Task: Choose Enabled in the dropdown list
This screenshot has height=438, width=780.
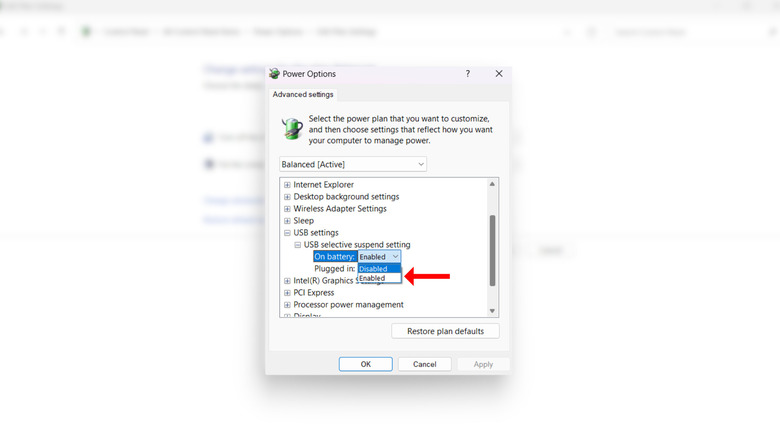Action: coord(379,278)
